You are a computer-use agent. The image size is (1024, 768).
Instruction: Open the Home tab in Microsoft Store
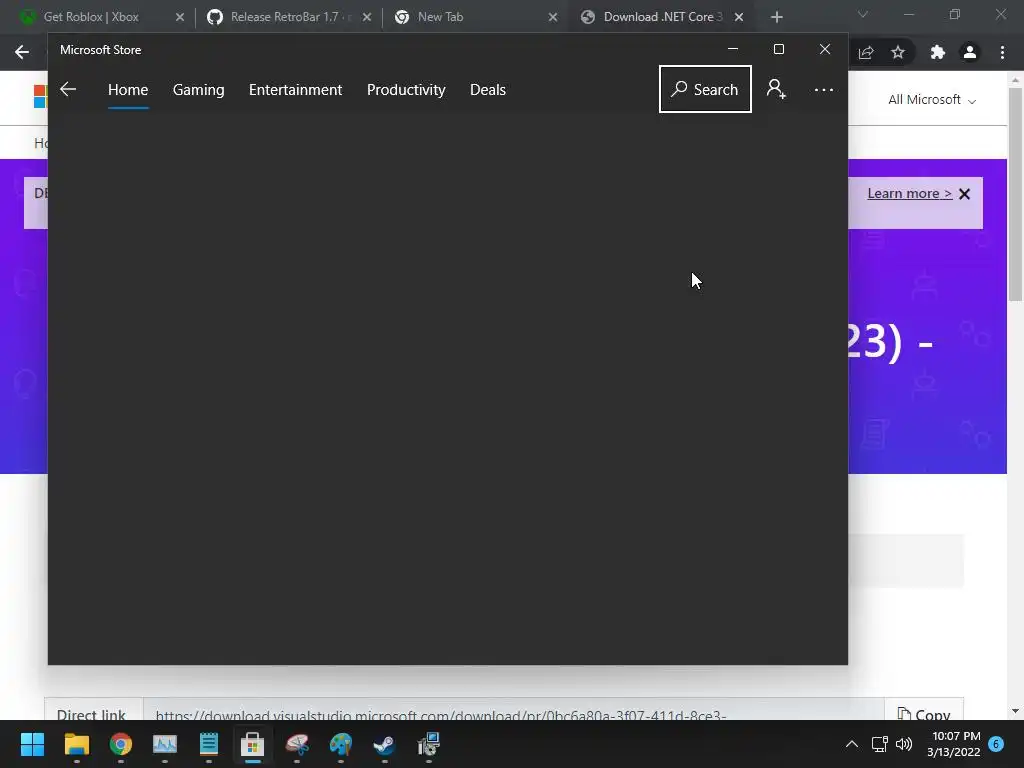pyautogui.click(x=128, y=89)
